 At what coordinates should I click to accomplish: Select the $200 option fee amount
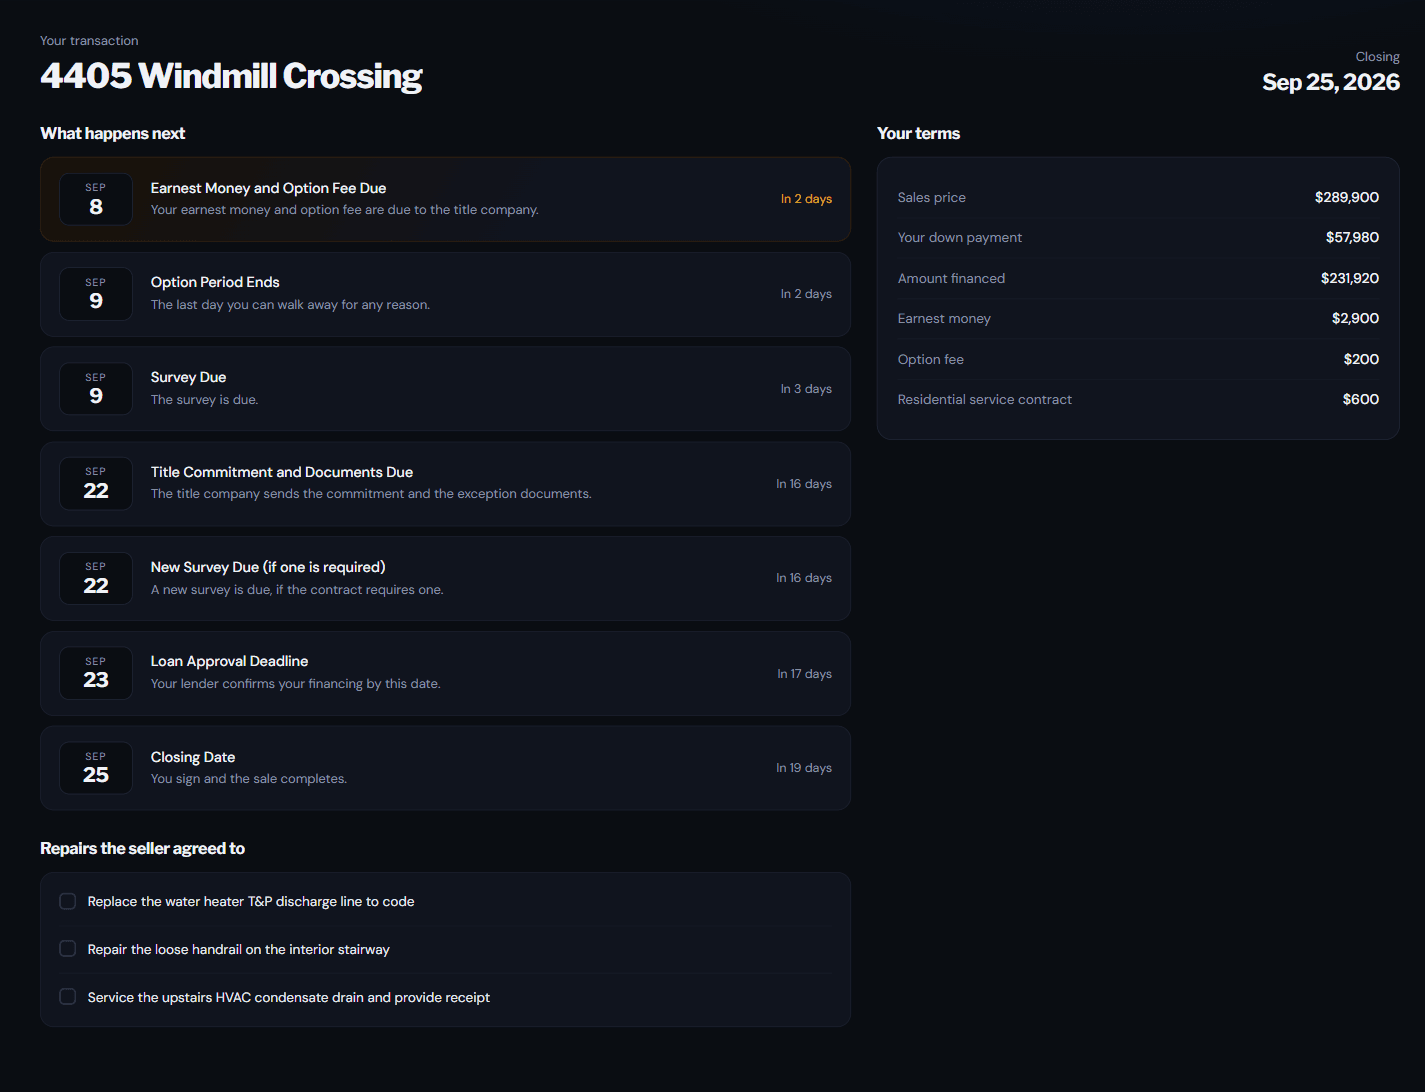point(1361,359)
